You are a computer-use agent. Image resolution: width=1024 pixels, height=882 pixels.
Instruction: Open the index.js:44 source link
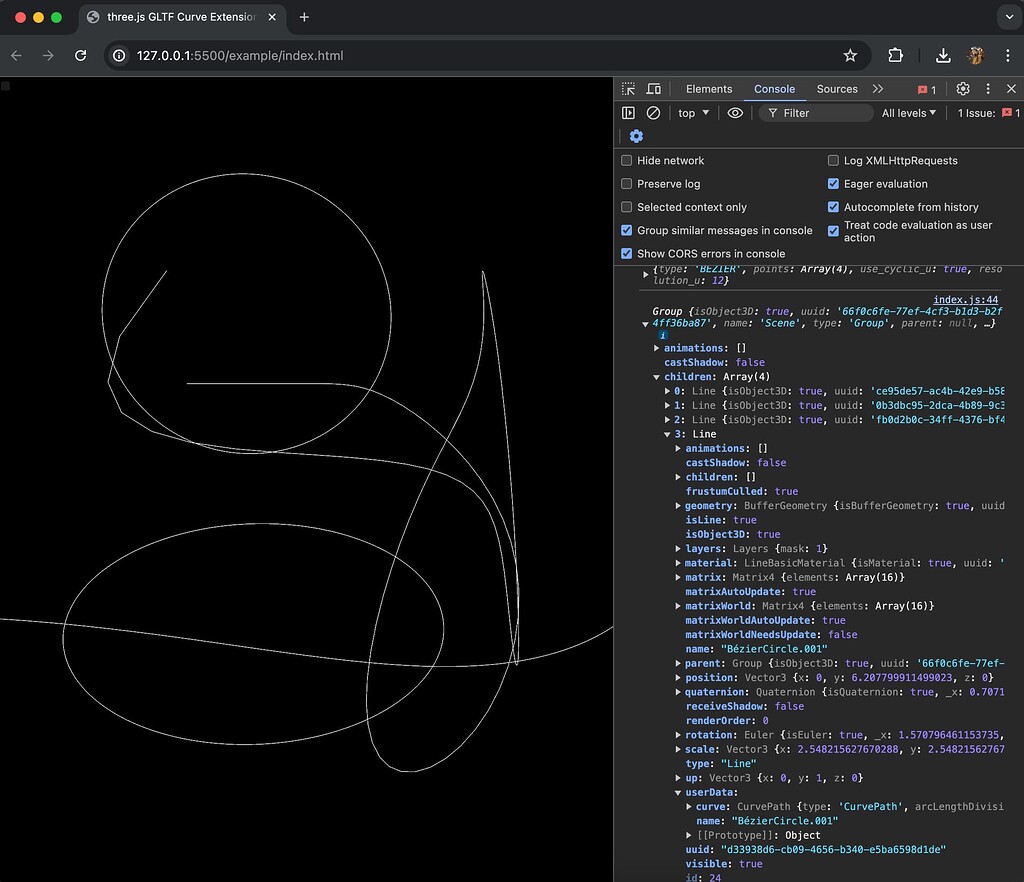coord(965,299)
